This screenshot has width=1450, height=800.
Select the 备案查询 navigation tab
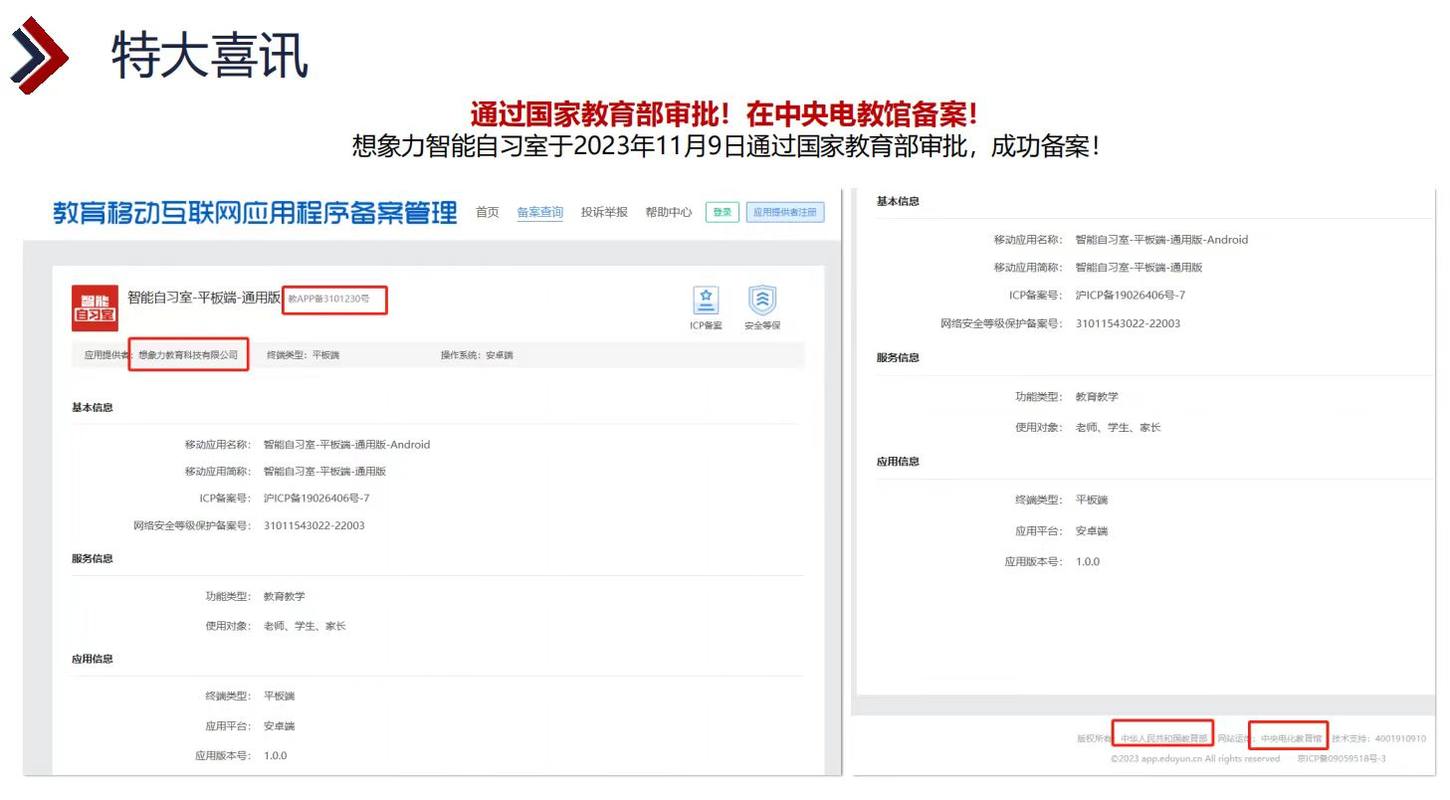(x=540, y=212)
